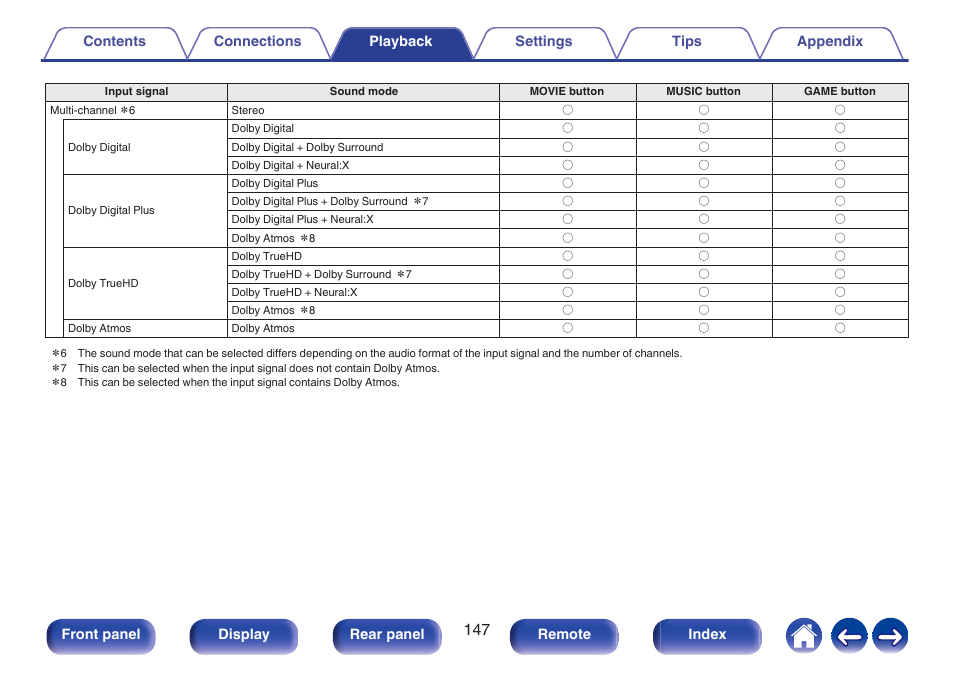
Task: Open the Display section button
Action: coord(244,635)
